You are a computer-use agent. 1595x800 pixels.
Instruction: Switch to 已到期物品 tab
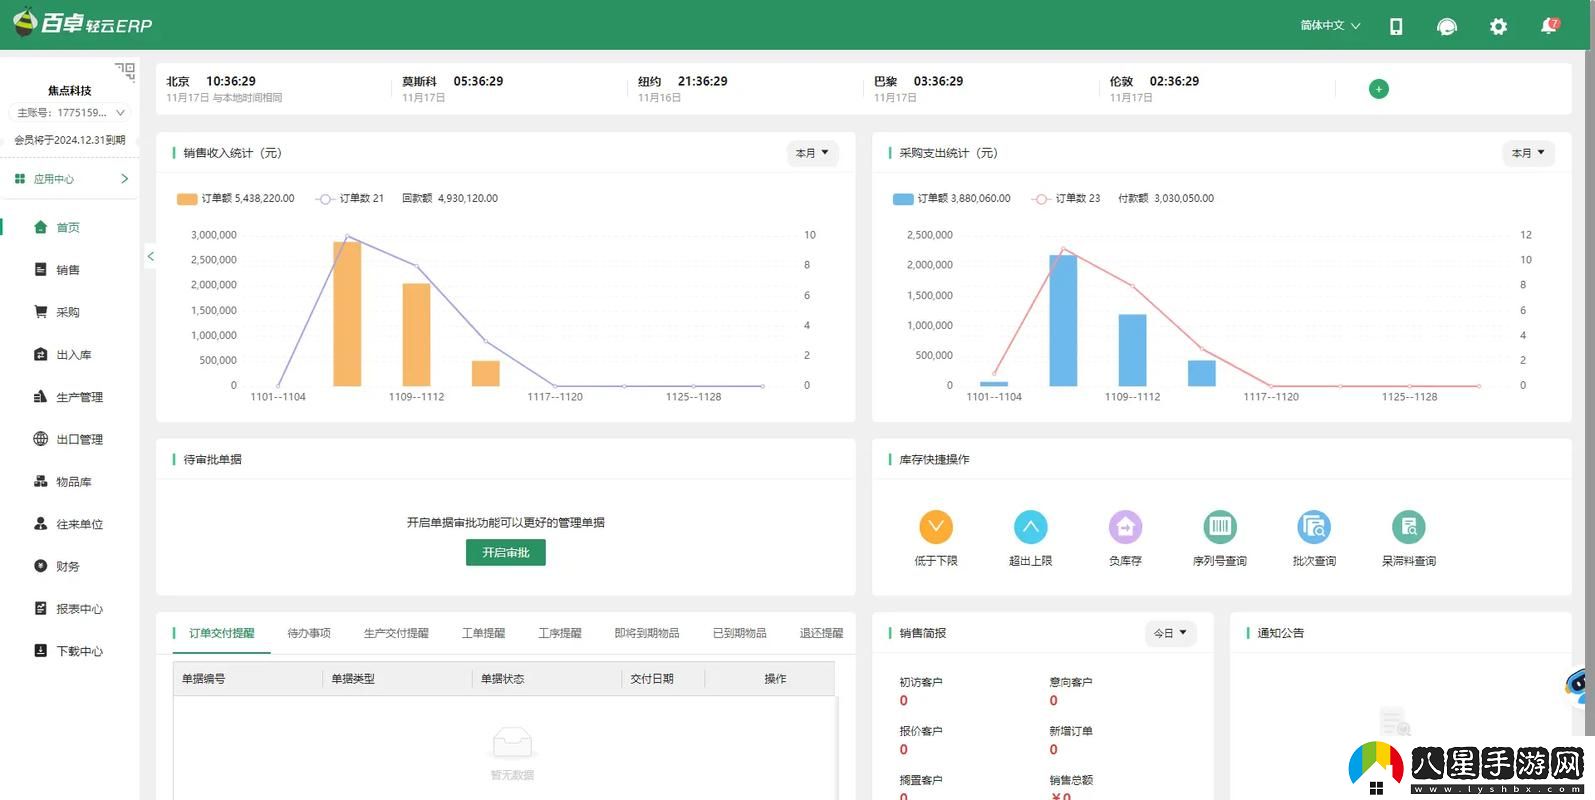(x=740, y=633)
